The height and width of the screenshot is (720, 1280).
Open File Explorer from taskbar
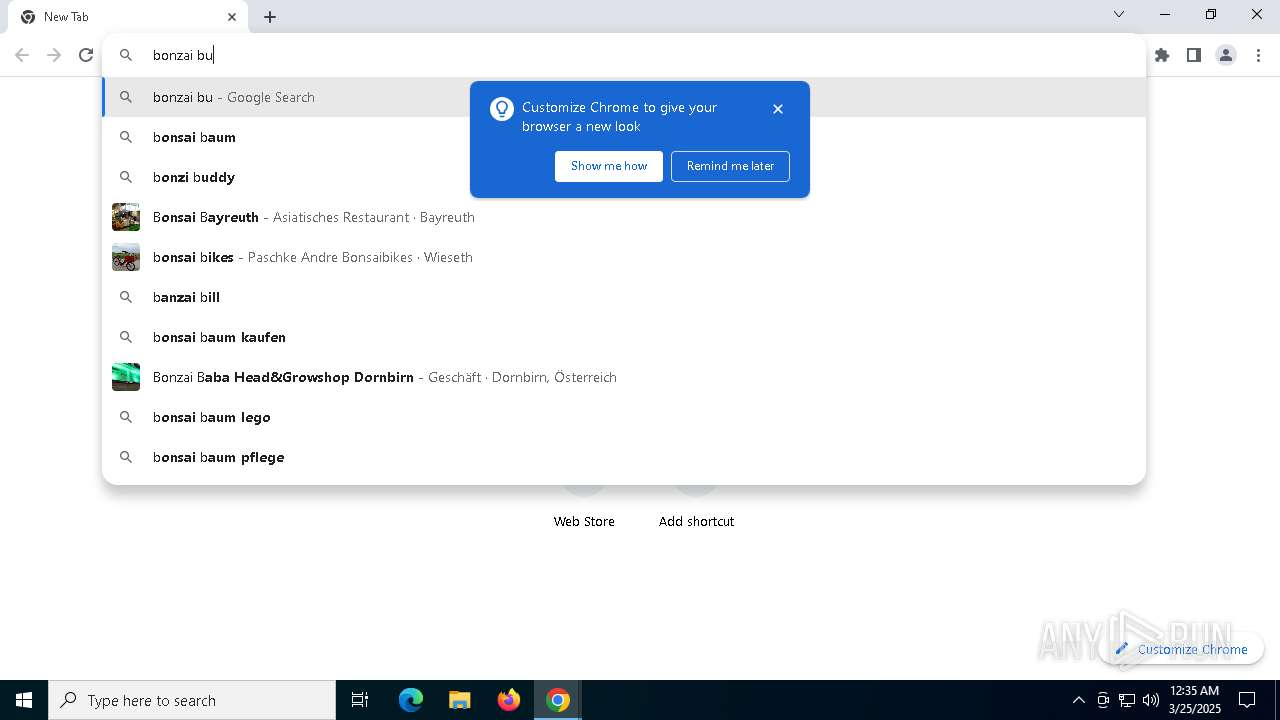tap(460, 700)
